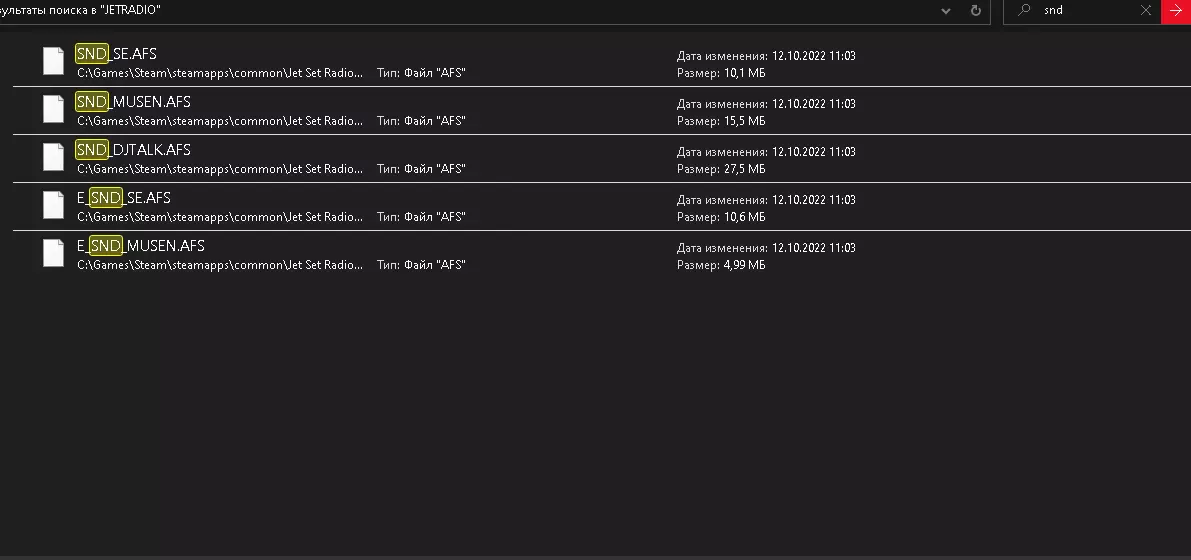The image size is (1191, 560).
Task: Click the E_SND_SE.AFS file icon
Action: point(54,205)
